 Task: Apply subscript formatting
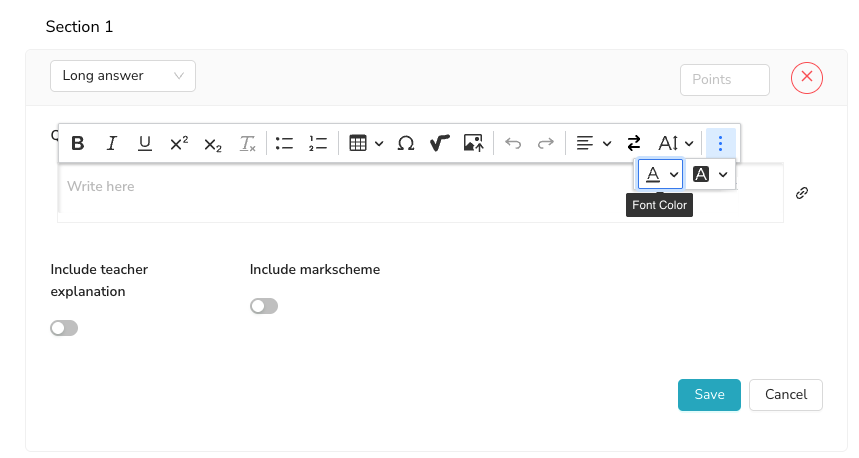[x=213, y=143]
